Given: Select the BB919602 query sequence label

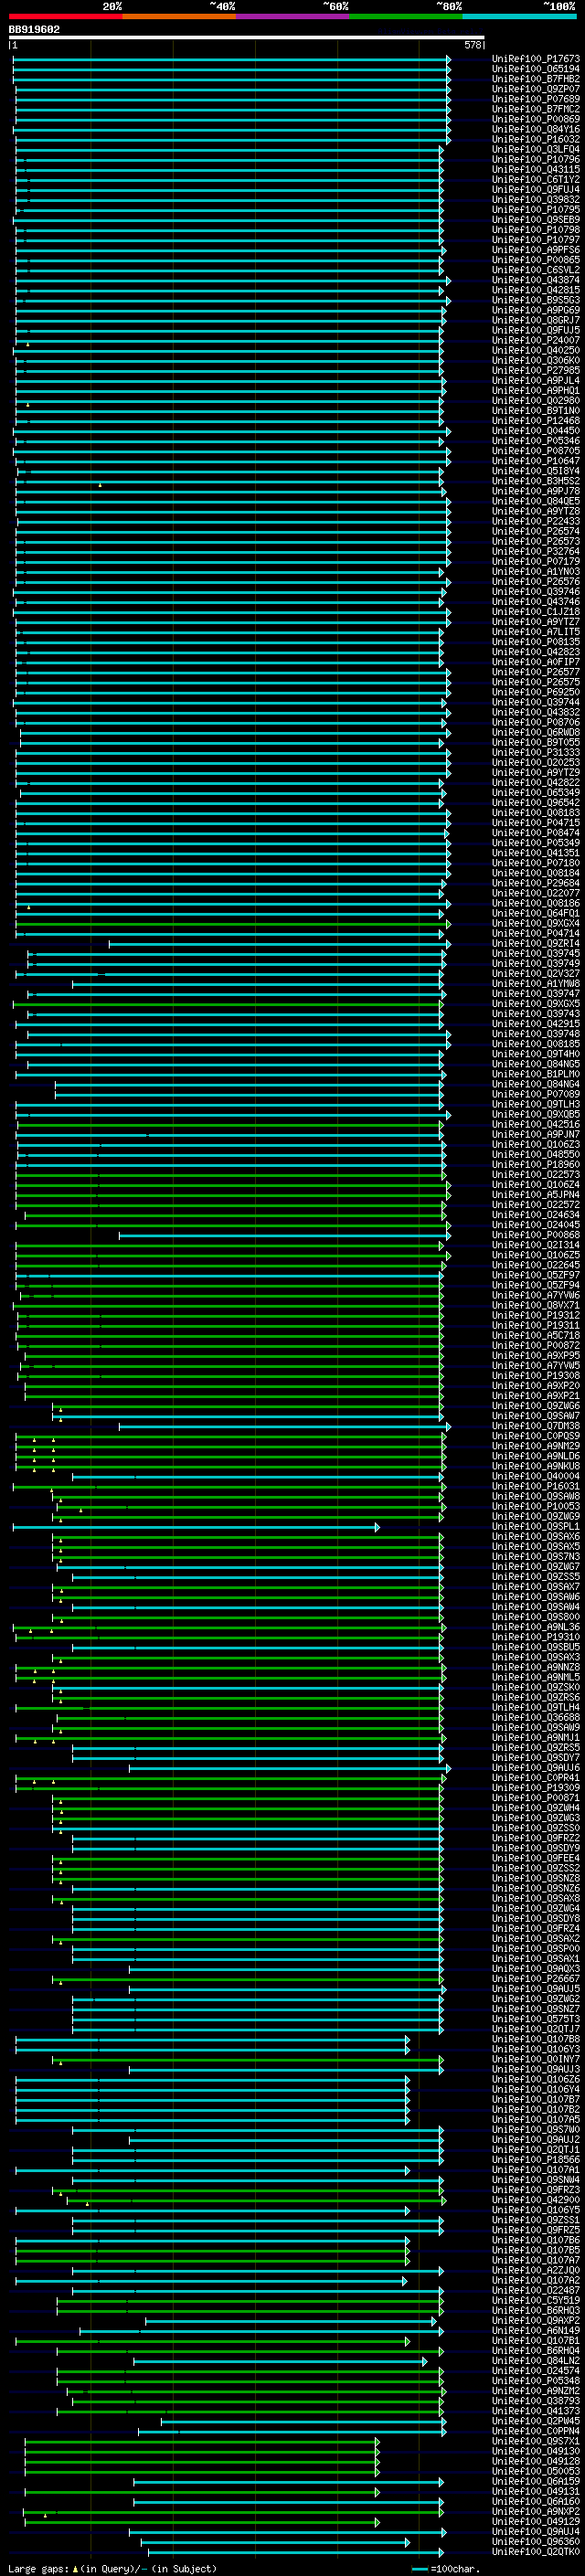Looking at the screenshot, I should coord(34,29).
